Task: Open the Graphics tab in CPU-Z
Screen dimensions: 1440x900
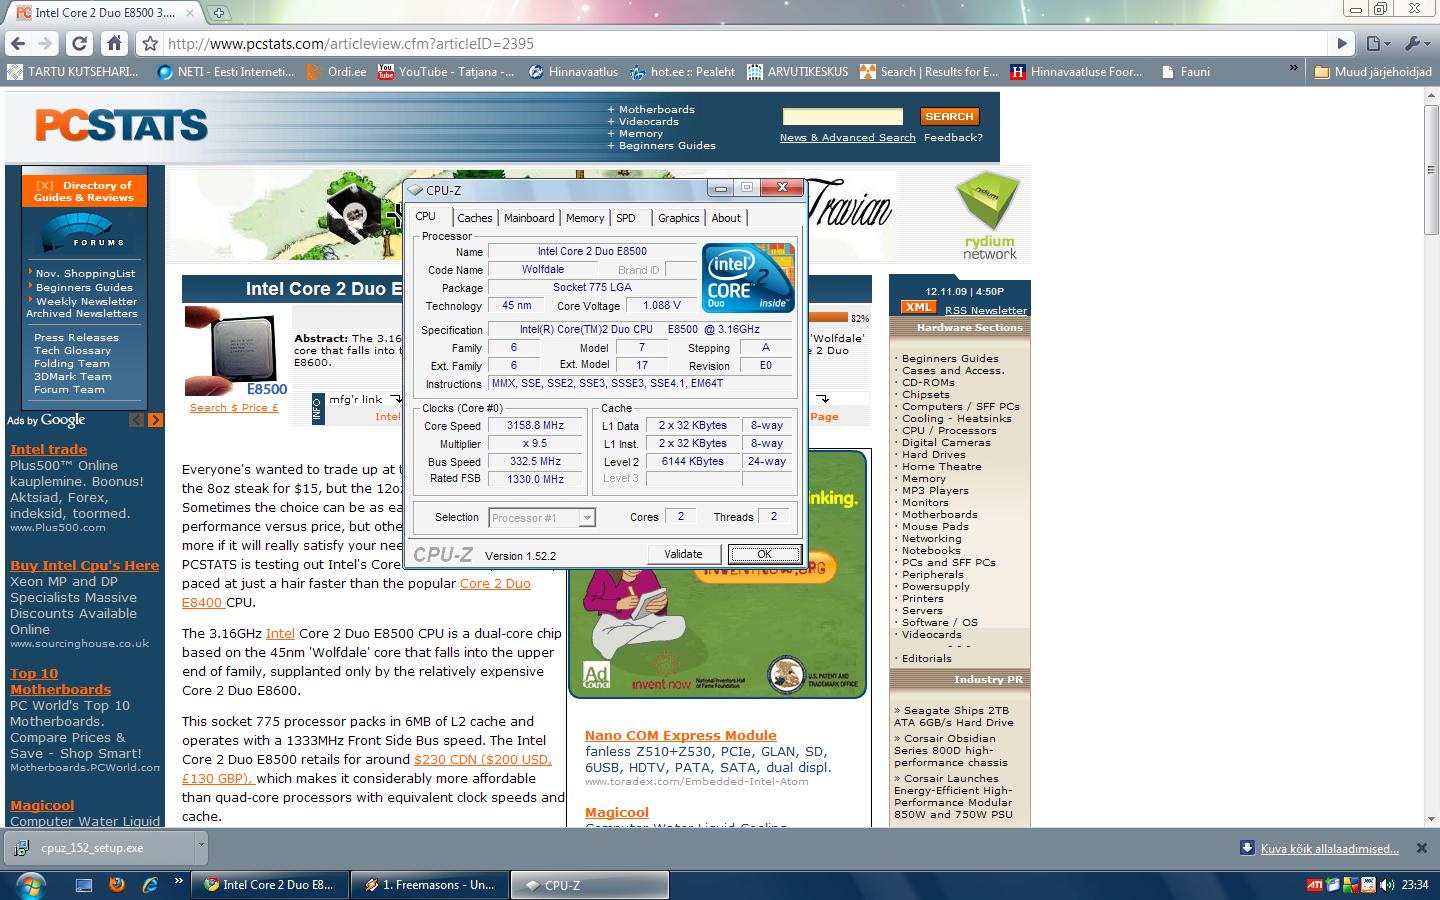Action: (x=679, y=218)
